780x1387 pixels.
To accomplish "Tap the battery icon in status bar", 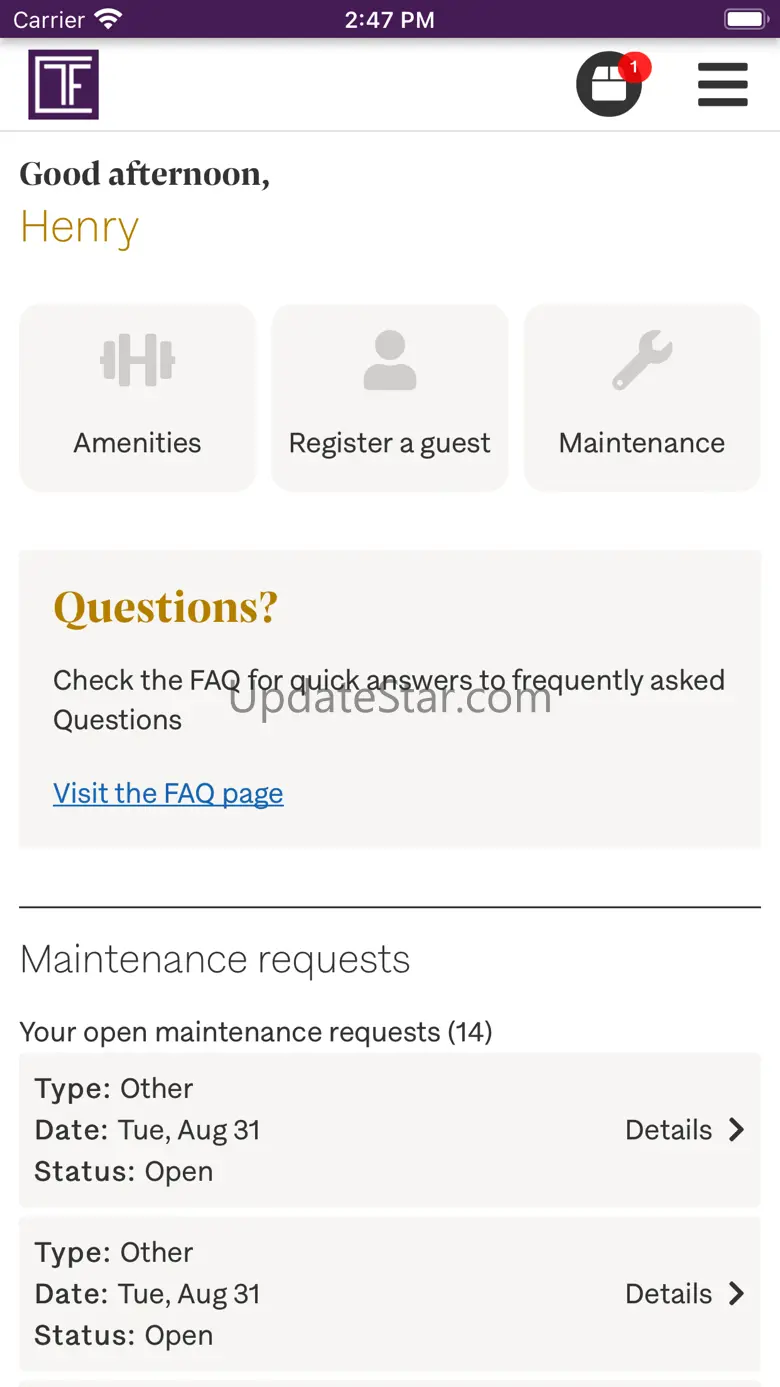I will (744, 19).
